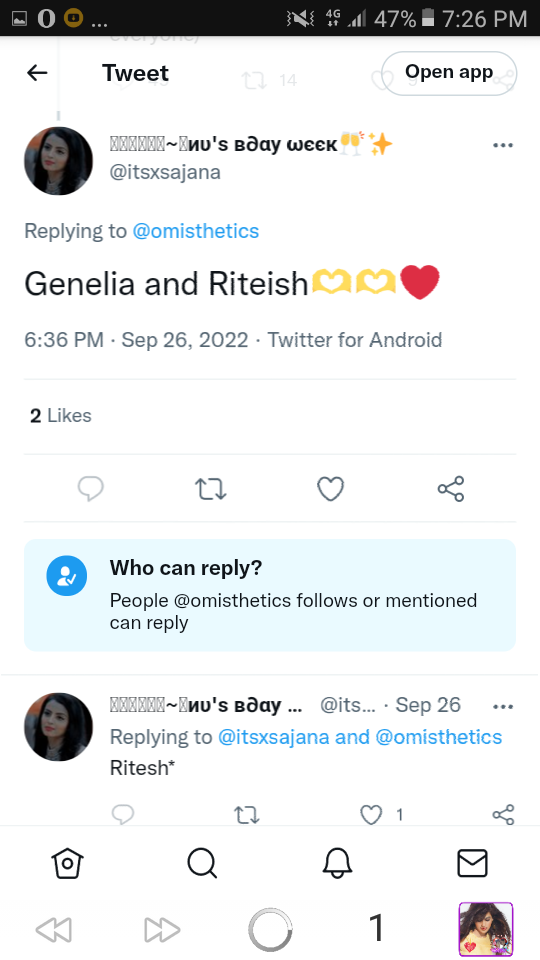Viewport: 540px width, 960px height.
Task: Open more options on the Ritesh* reply
Action: [x=503, y=707]
